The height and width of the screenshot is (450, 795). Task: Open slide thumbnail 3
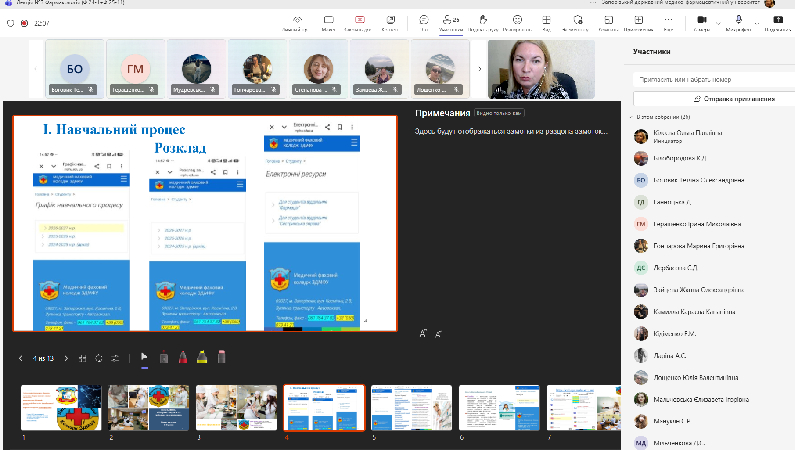[236, 408]
